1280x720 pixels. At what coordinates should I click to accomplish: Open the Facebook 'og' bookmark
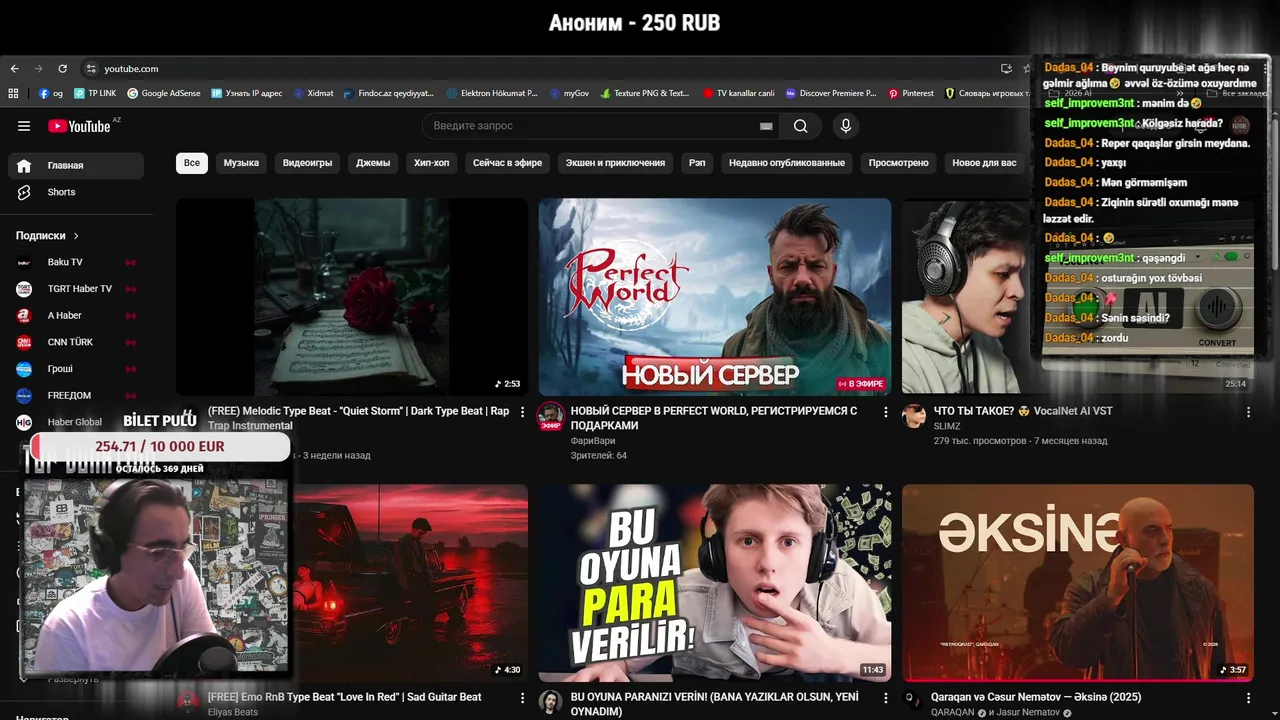[x=52, y=93]
